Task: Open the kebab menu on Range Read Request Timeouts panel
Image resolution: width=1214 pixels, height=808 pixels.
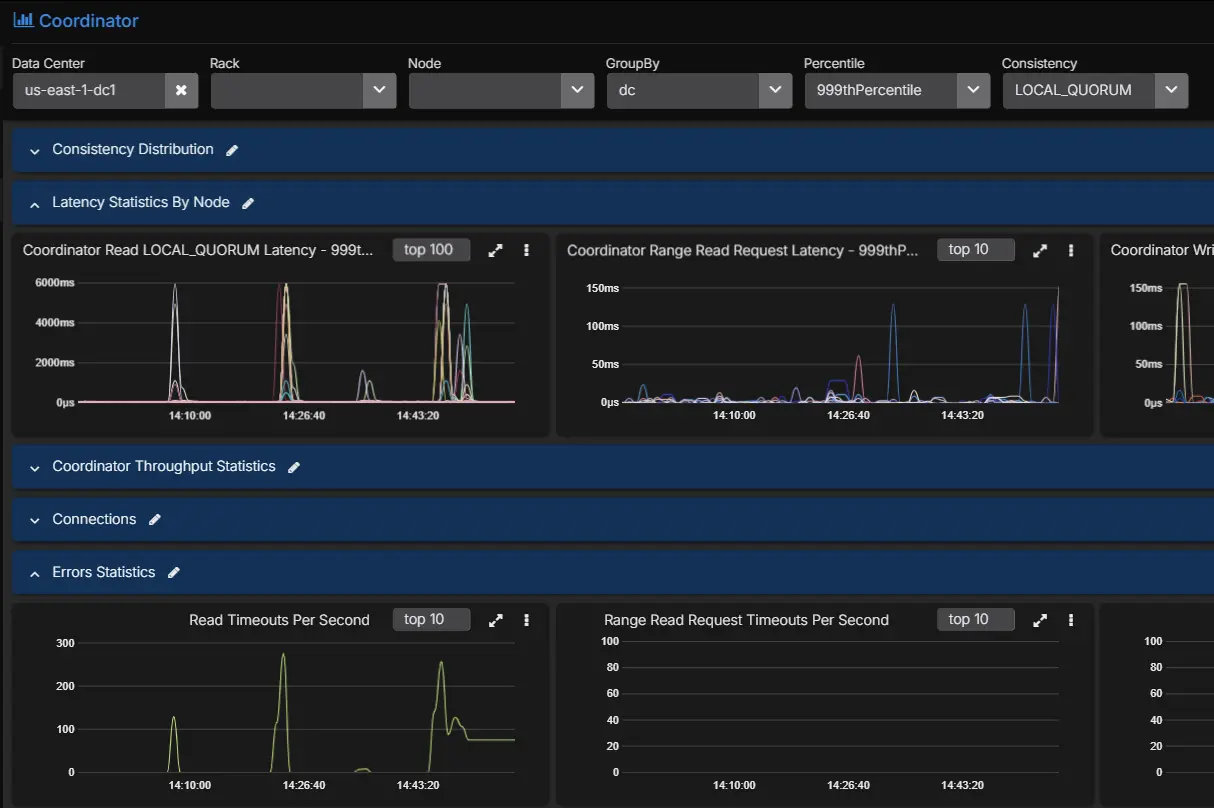Action: [x=1070, y=619]
